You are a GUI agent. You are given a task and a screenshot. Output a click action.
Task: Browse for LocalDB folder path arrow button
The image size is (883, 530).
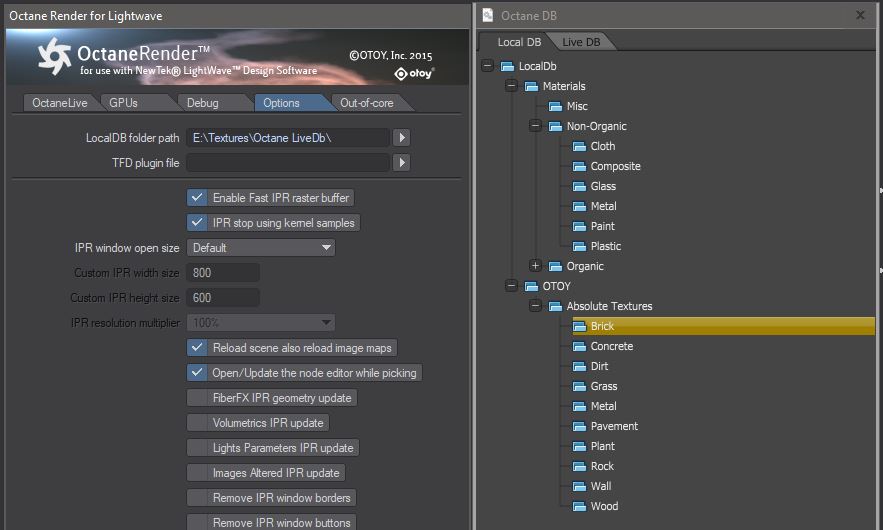click(x=401, y=137)
